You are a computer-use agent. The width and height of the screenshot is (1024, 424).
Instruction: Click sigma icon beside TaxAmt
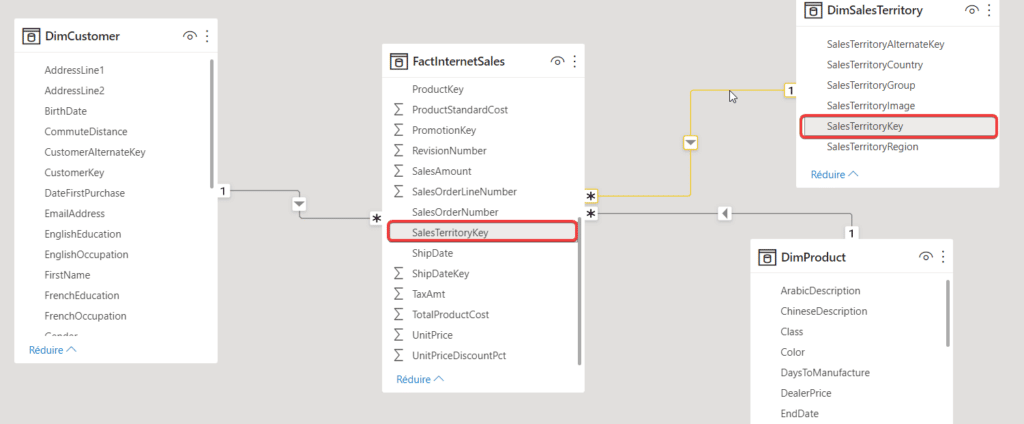[x=399, y=294]
